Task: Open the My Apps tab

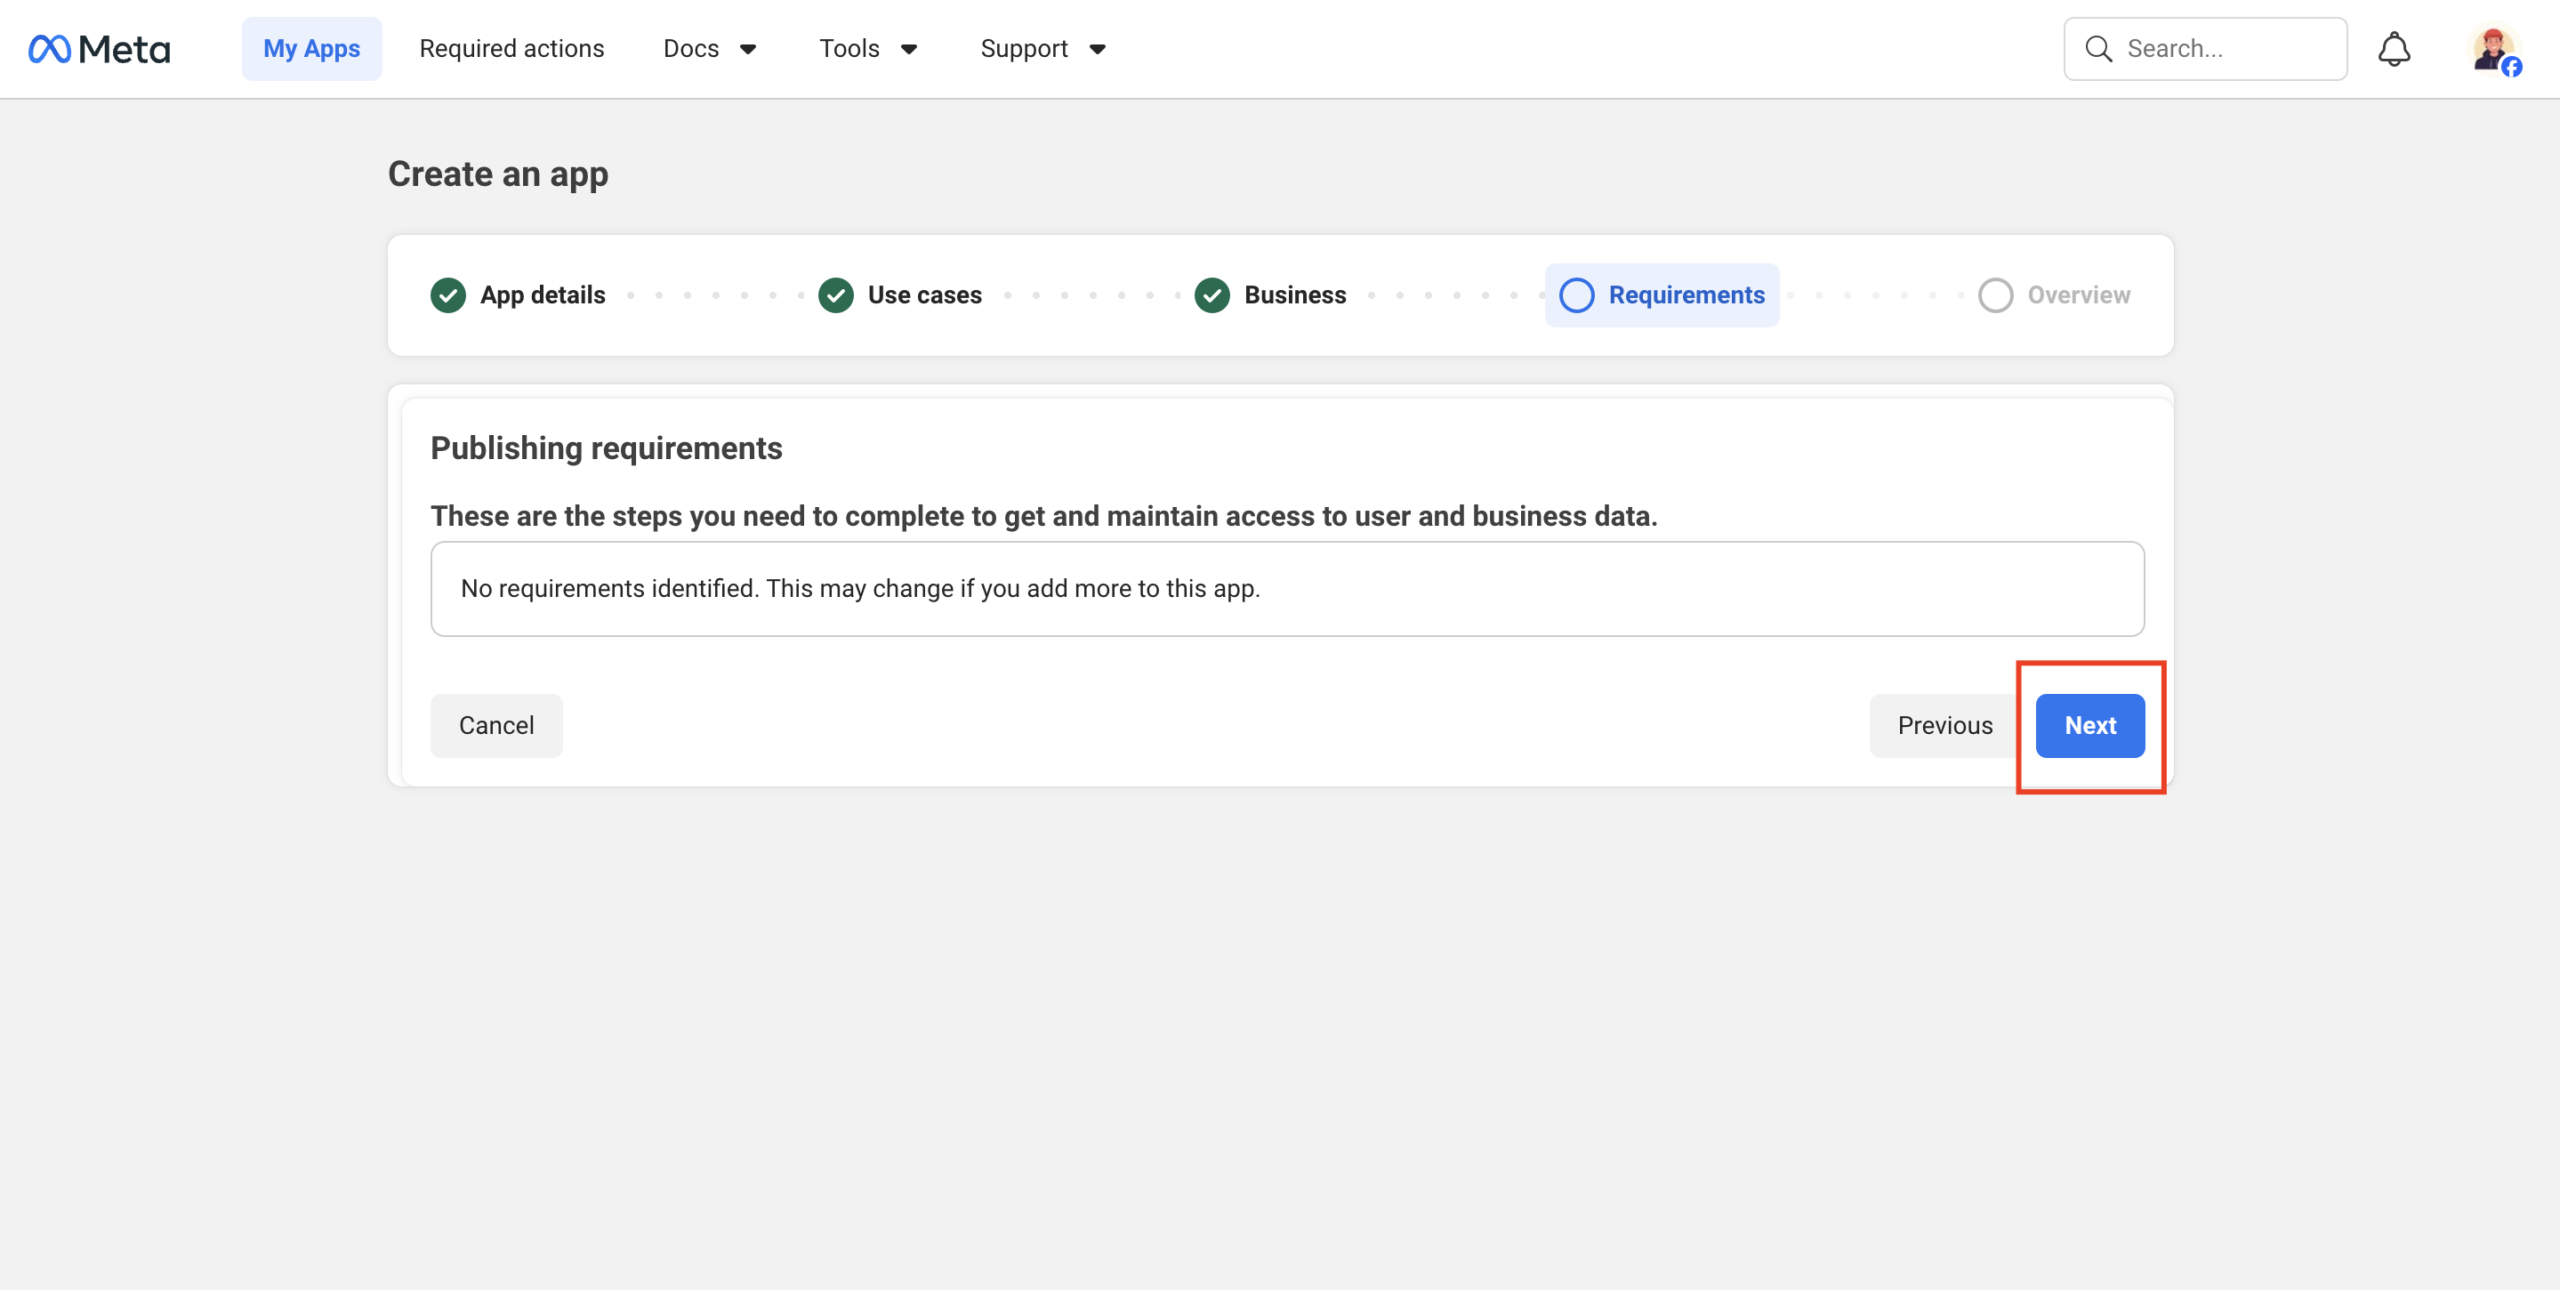Action: [x=311, y=48]
